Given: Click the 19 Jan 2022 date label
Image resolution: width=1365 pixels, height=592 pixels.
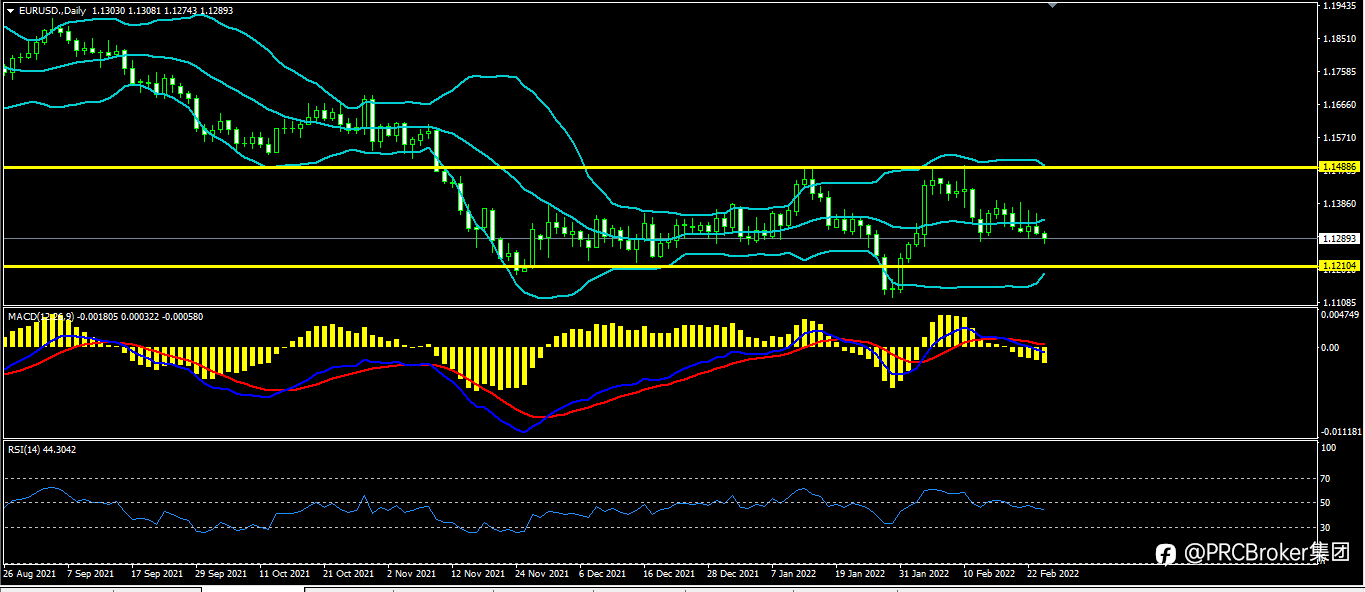Looking at the screenshot, I should point(861,575).
